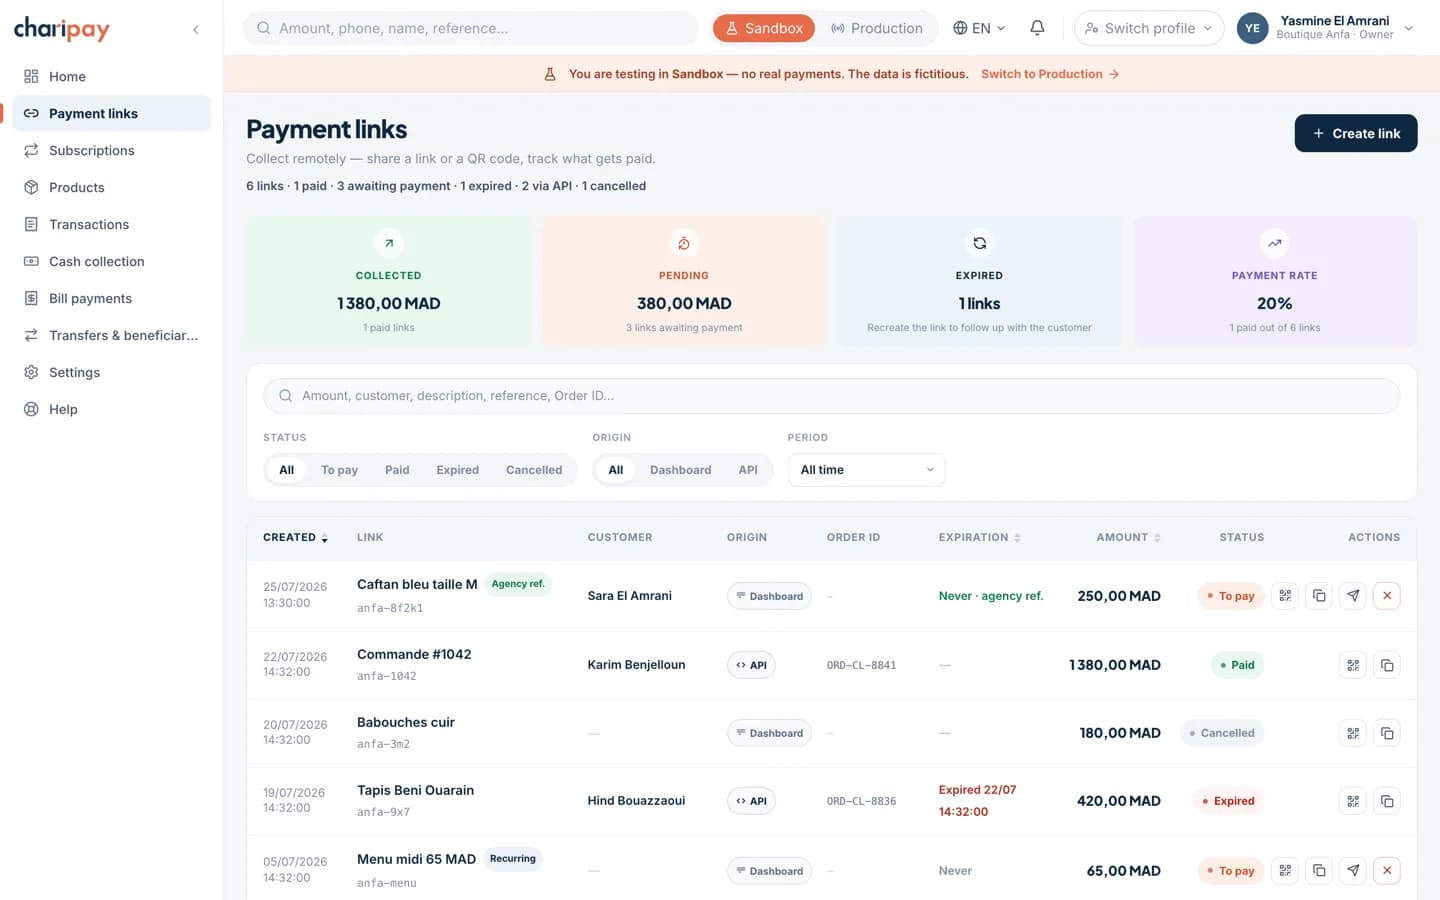Filter origin by API
1440x900 pixels.
tap(748, 470)
